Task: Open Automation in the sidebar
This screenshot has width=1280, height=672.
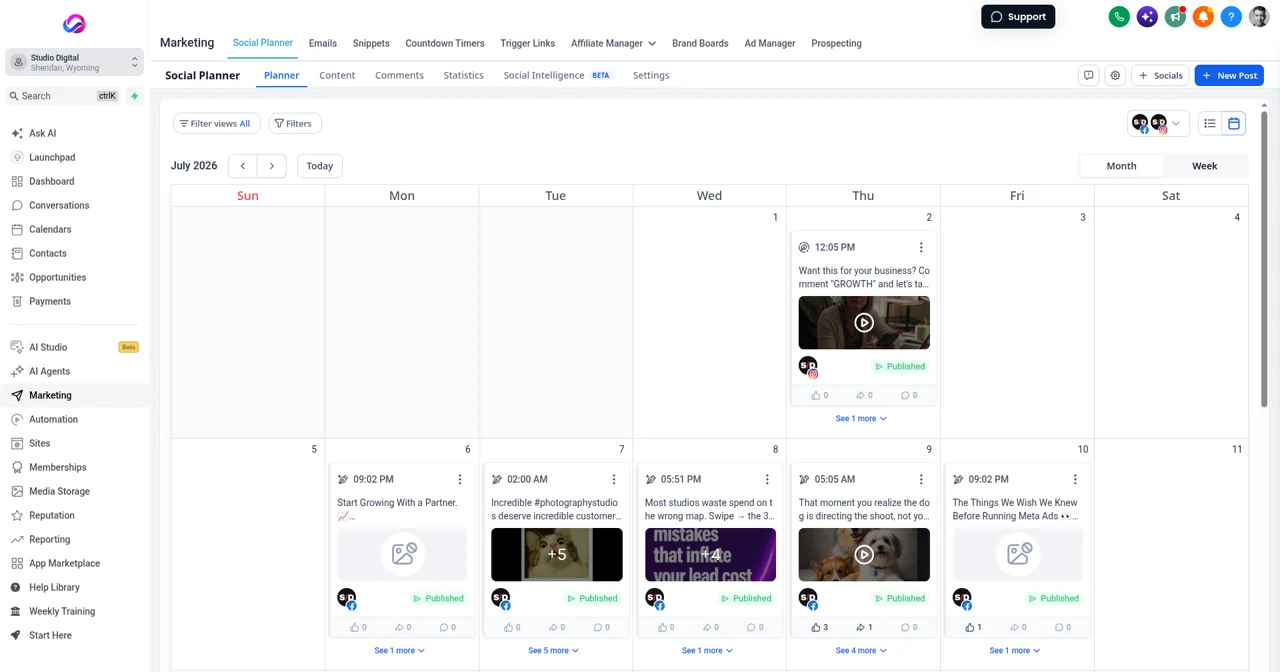Action: point(53,419)
